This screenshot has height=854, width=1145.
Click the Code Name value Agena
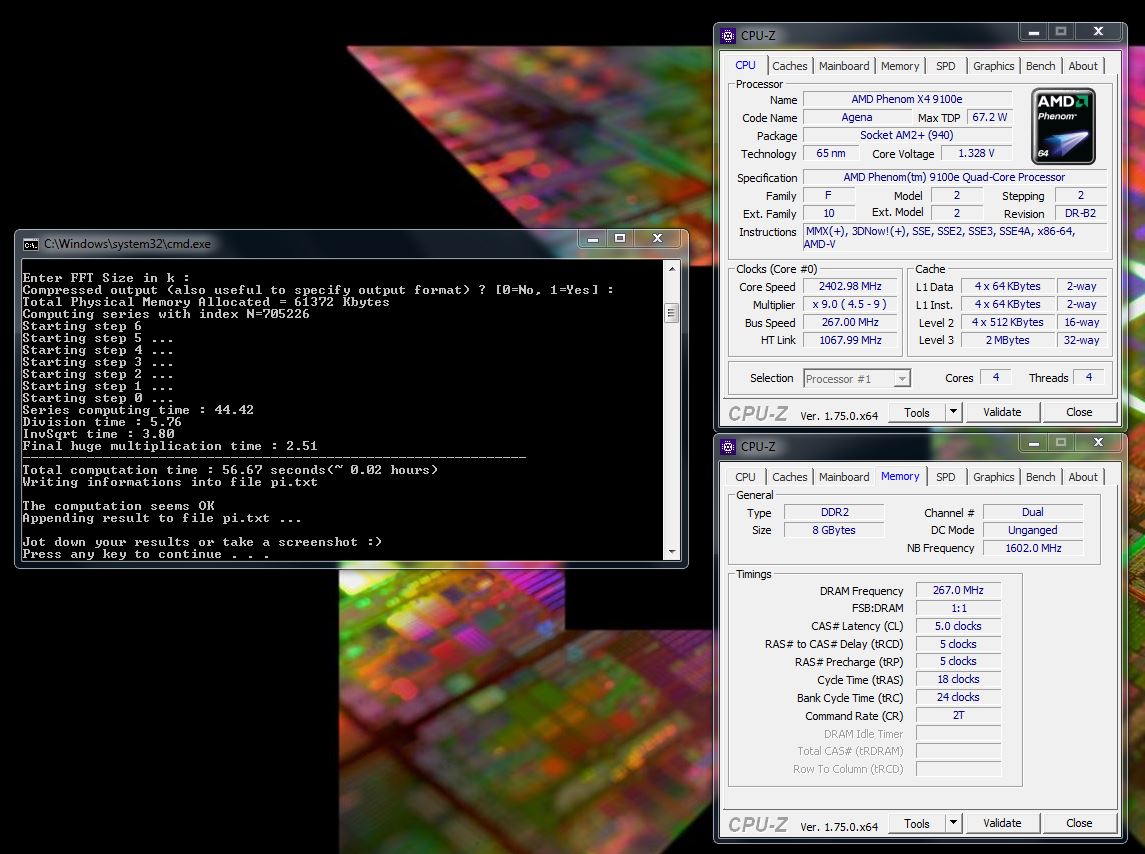coord(857,118)
